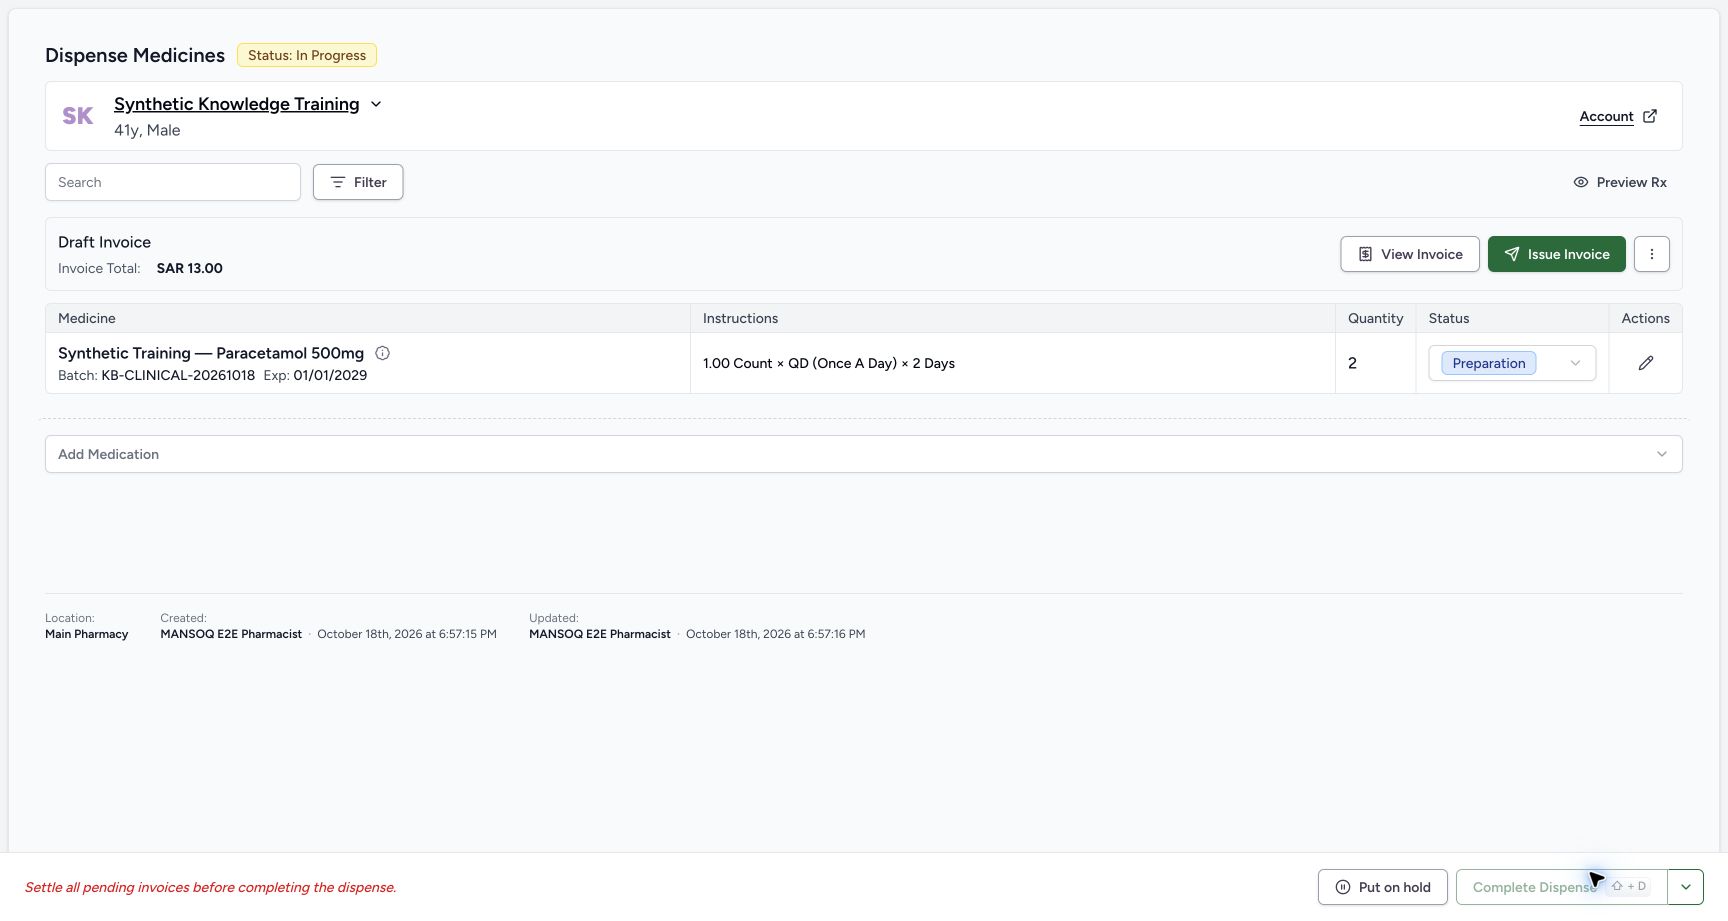Screen dimensions: 1728x921
Task: Click the pencil edit icon for Paracetamol
Action: 1645,363
